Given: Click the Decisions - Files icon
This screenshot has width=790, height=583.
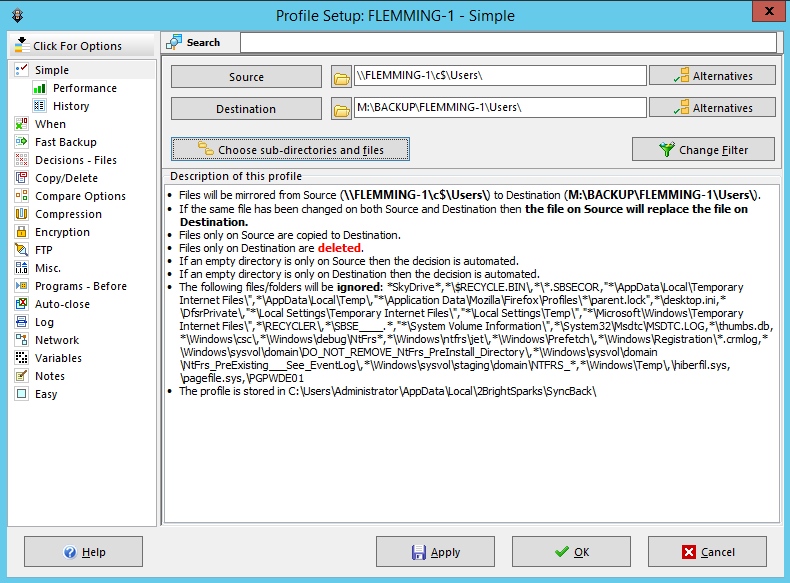Looking at the screenshot, I should (22, 160).
